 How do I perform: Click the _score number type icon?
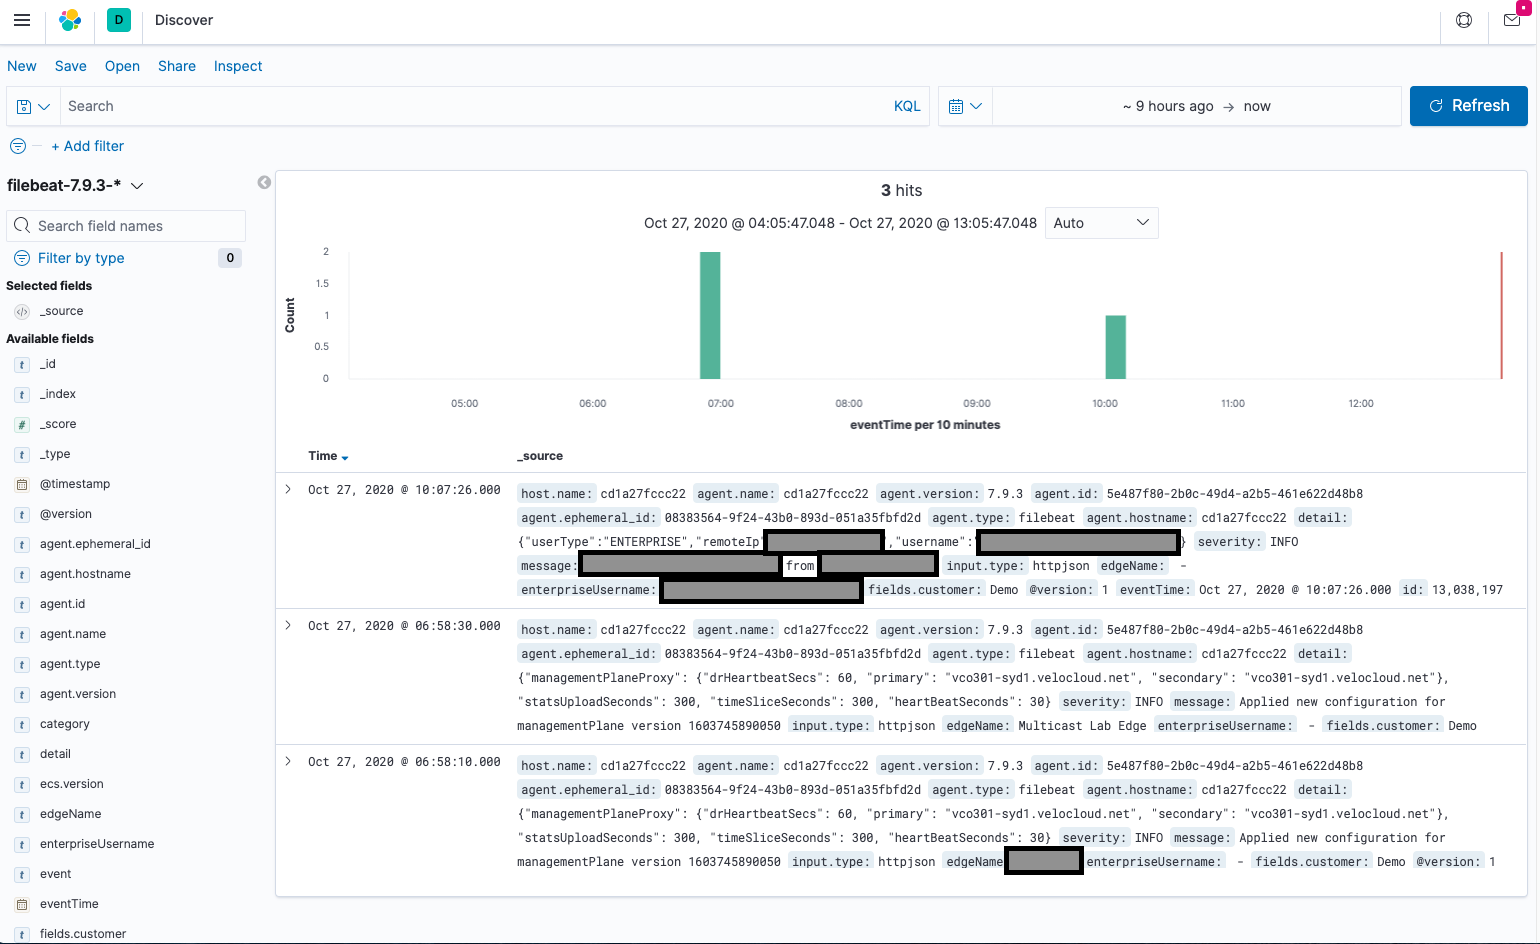(22, 425)
